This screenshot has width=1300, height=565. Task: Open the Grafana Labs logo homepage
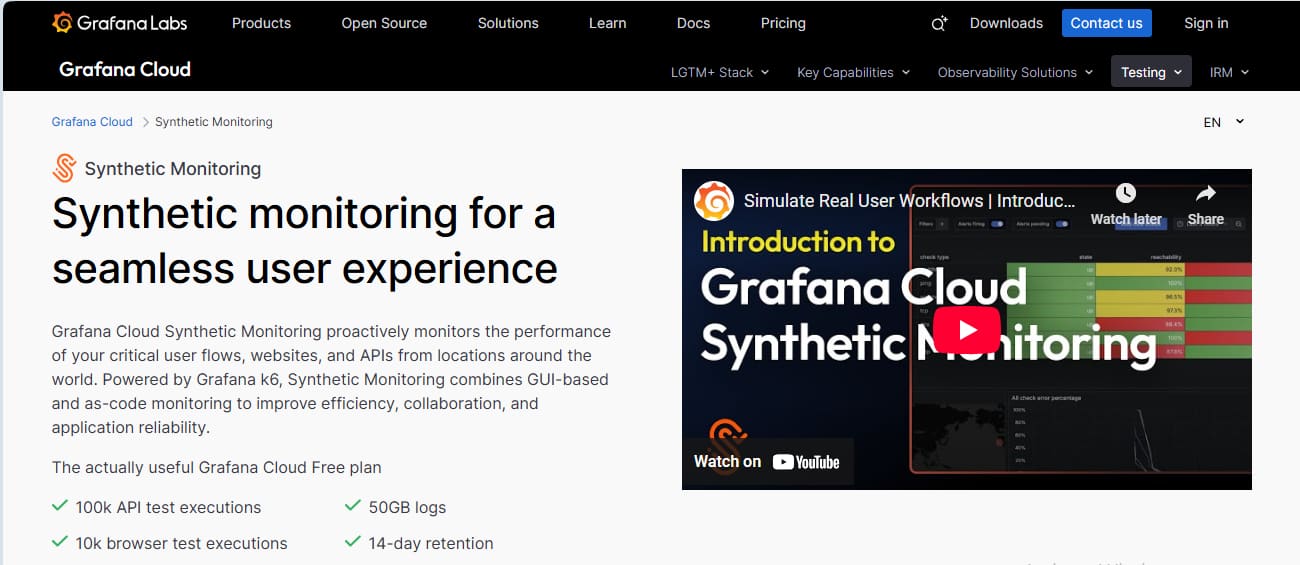click(119, 22)
